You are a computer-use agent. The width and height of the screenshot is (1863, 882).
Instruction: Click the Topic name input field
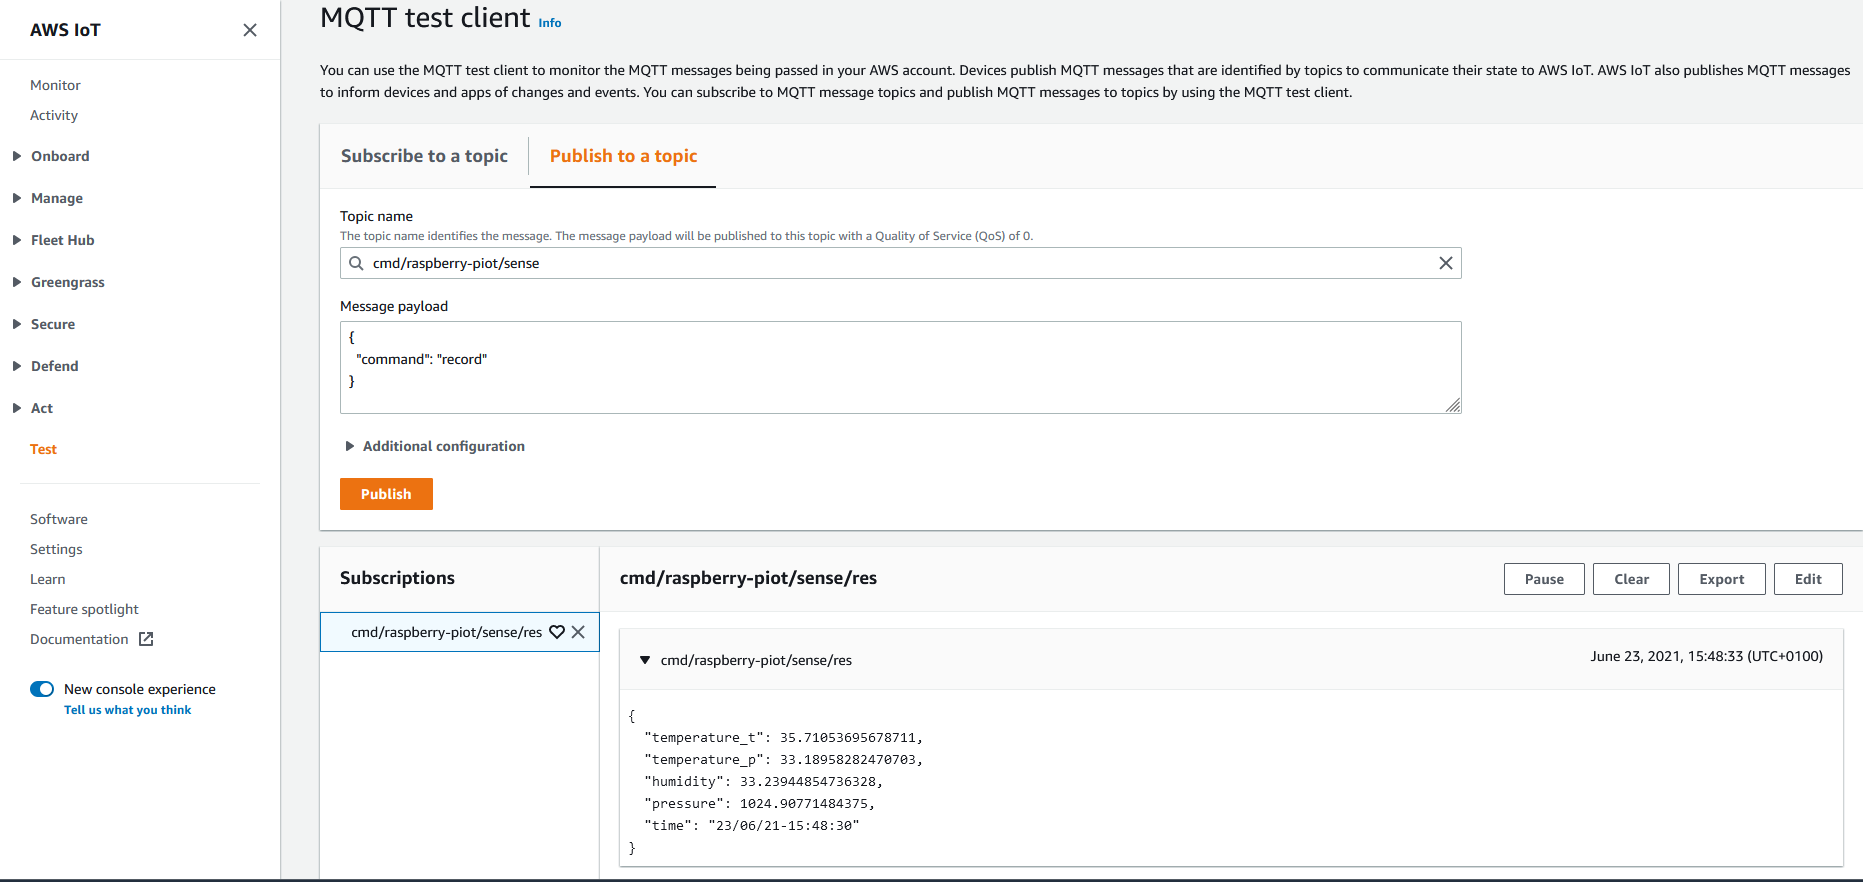[901, 263]
